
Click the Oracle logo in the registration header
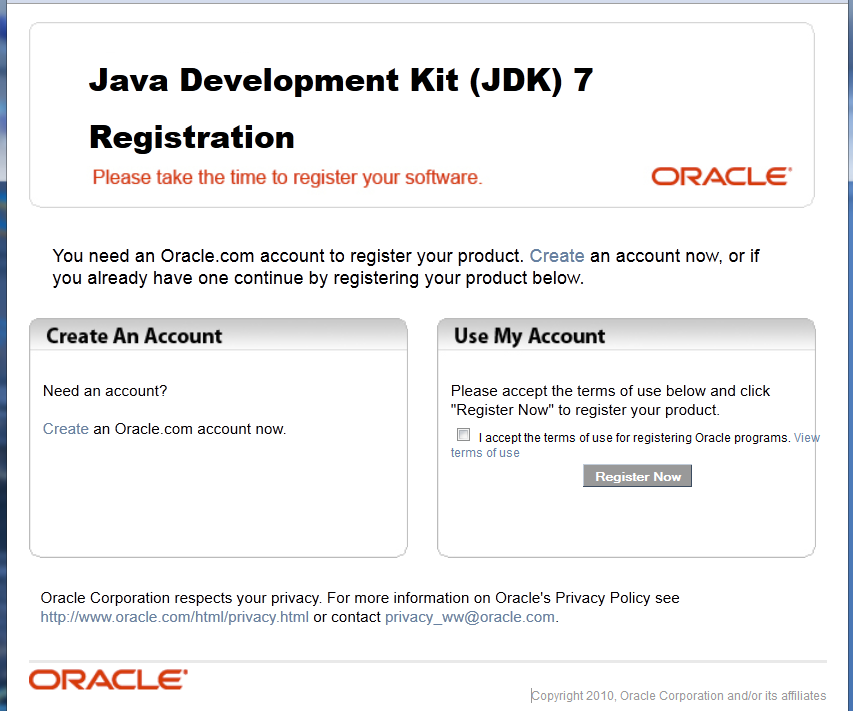tap(719, 176)
